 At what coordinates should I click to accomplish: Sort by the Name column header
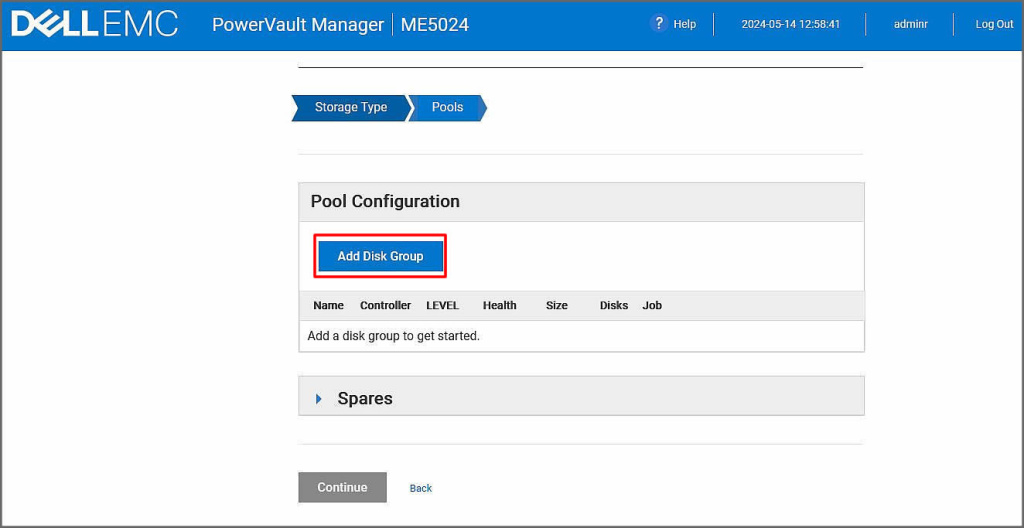pos(328,305)
